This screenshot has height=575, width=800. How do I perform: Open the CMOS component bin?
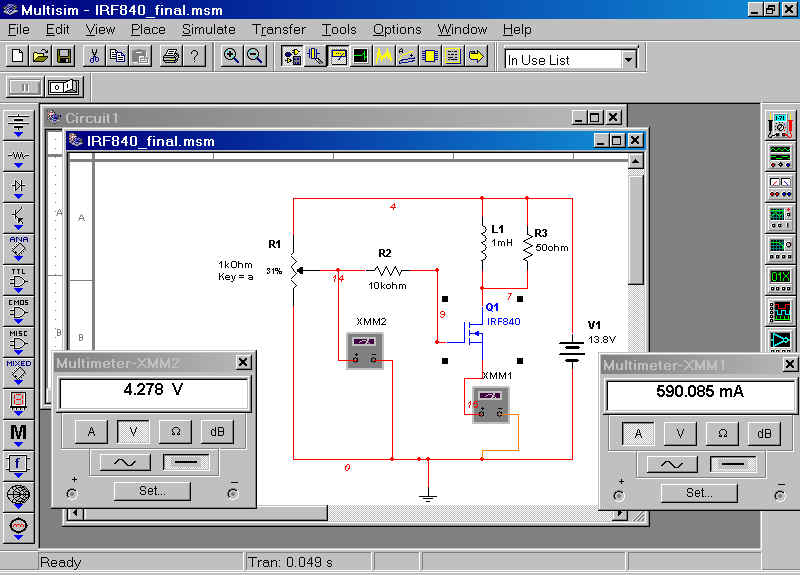pyautogui.click(x=19, y=311)
